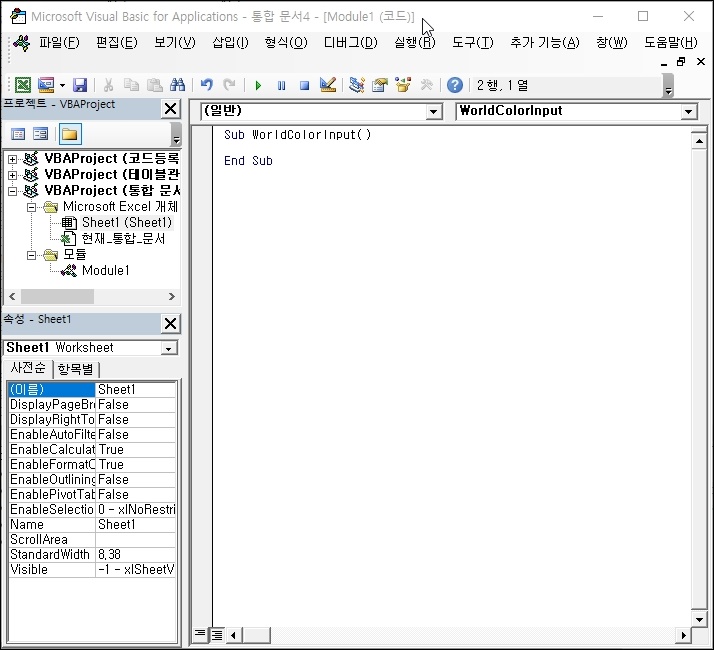This screenshot has width=714, height=650.
Task: Click Visible -1 - xlSheetVisible value
Action: pyautogui.click(x=135, y=570)
